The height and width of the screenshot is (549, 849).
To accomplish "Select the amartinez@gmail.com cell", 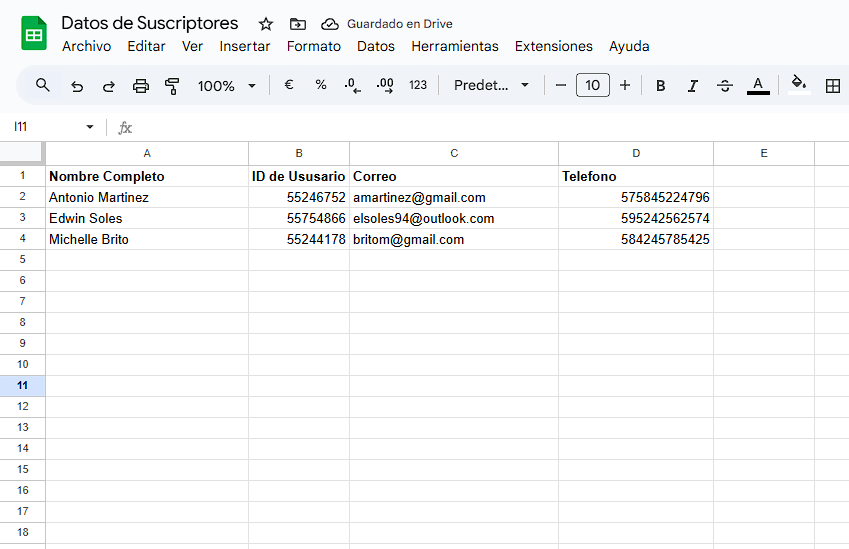I will point(454,198).
